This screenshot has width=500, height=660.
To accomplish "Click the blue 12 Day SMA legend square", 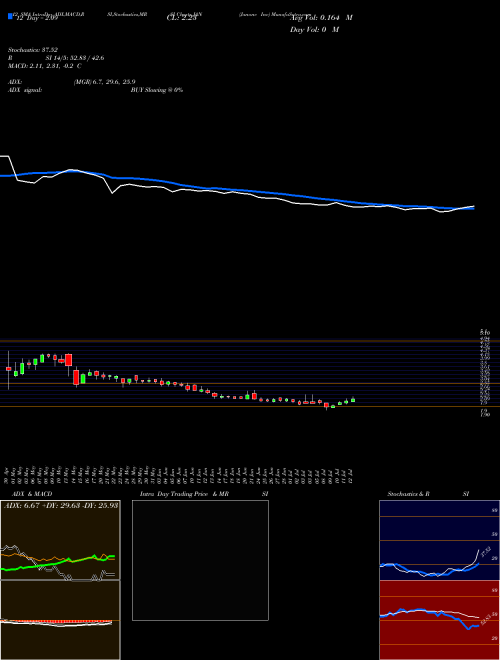I will (x=10, y=16).
